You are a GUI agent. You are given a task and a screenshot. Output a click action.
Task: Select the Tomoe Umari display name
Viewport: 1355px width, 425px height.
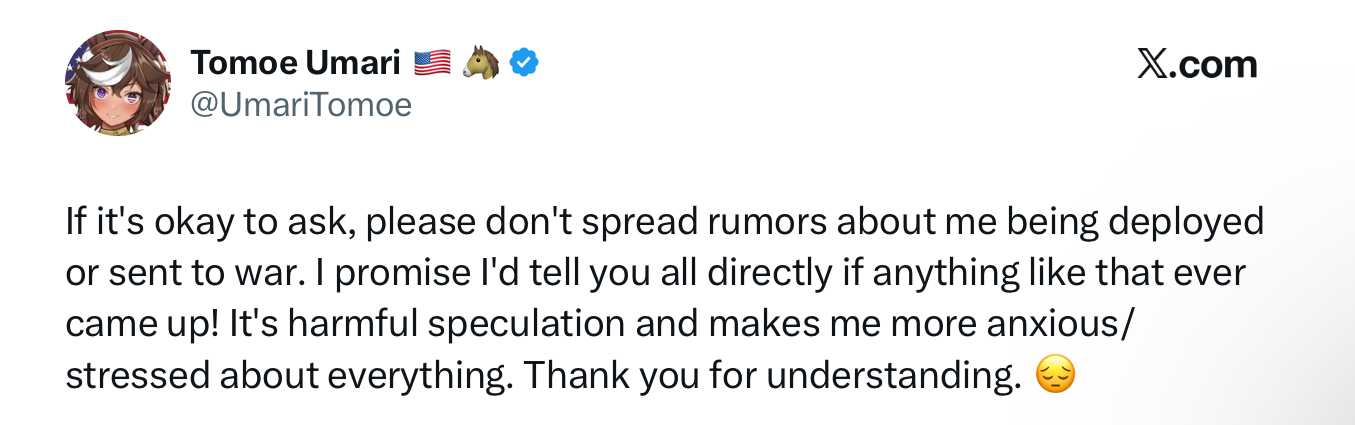click(x=294, y=63)
